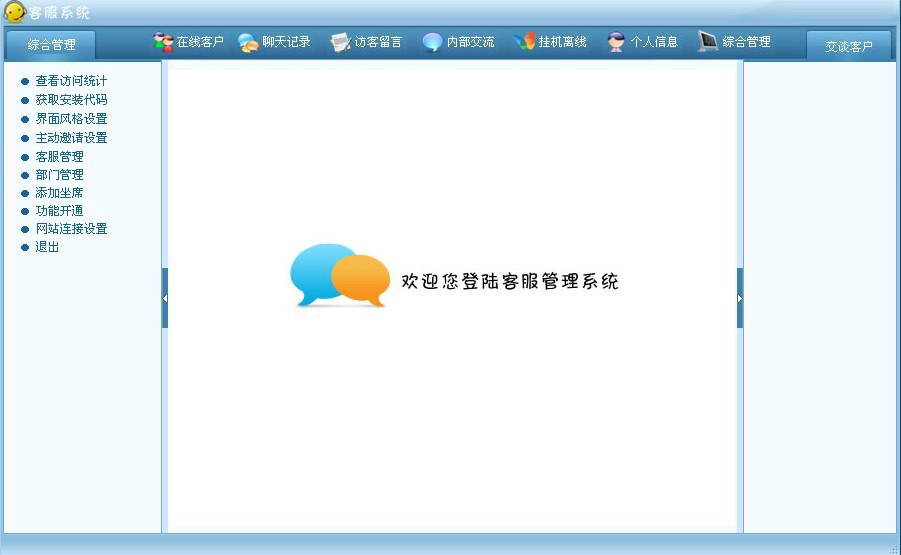Screen dimensions: 901x555
Task: Collapse the left sidebar panel arrow
Action: coord(165,298)
